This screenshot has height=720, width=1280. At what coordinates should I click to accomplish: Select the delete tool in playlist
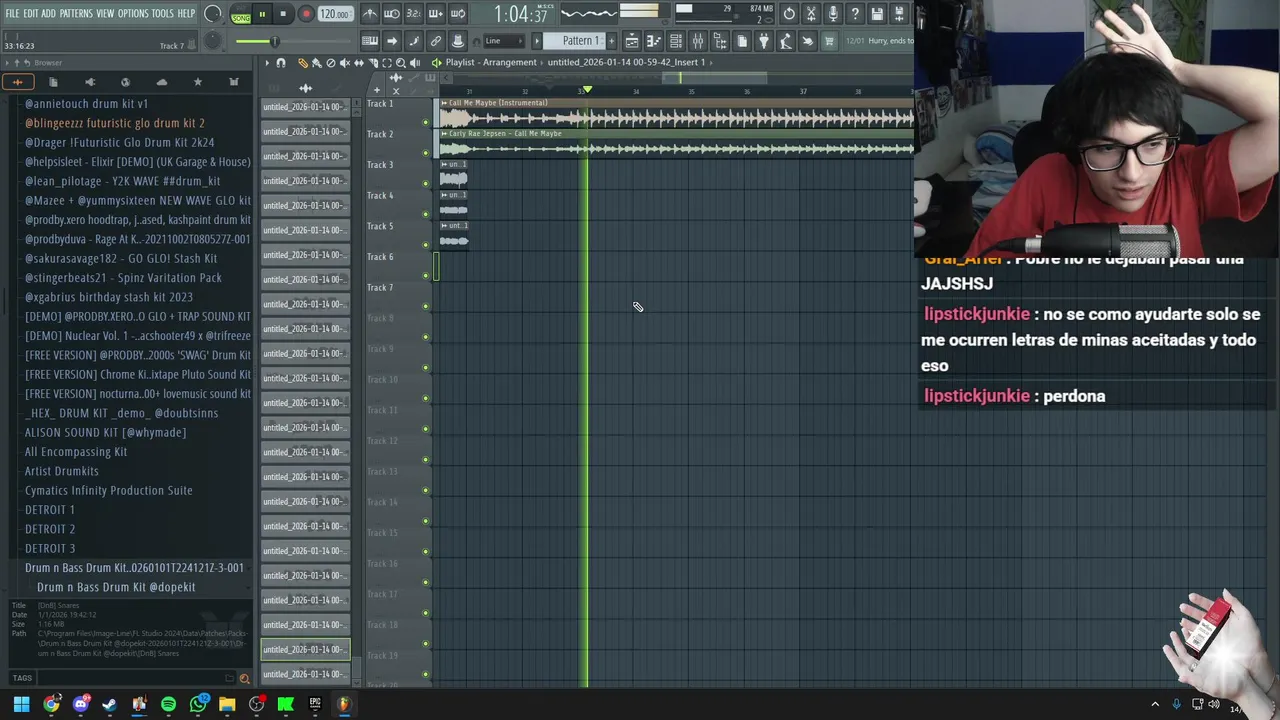click(x=331, y=63)
